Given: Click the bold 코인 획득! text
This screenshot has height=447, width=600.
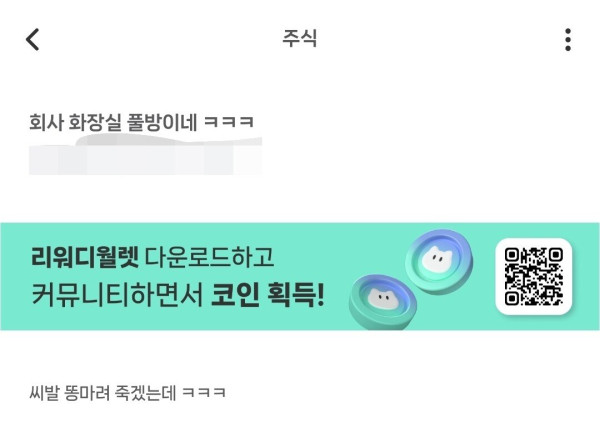Looking at the screenshot, I should click(x=268, y=295).
